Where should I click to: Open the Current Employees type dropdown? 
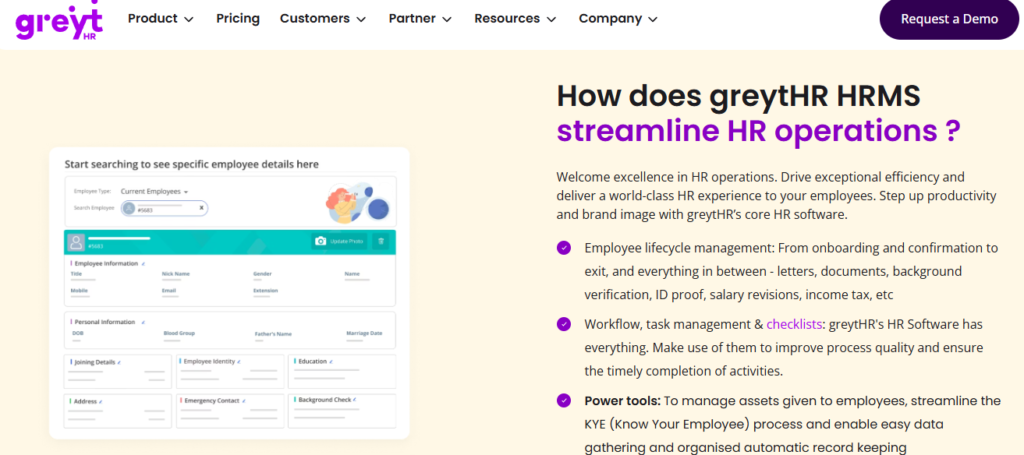point(154,192)
